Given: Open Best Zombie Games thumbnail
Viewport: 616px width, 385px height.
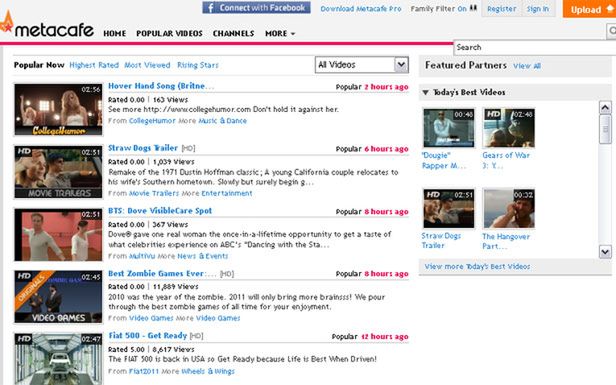Looking at the screenshot, I should [58, 297].
